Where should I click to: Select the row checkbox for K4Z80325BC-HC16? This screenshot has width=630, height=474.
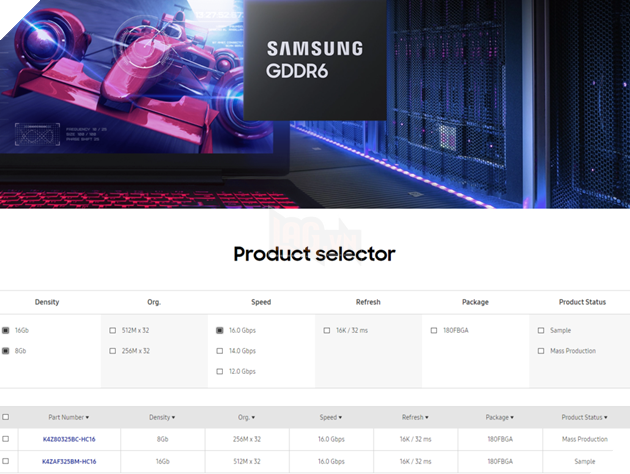[6, 439]
